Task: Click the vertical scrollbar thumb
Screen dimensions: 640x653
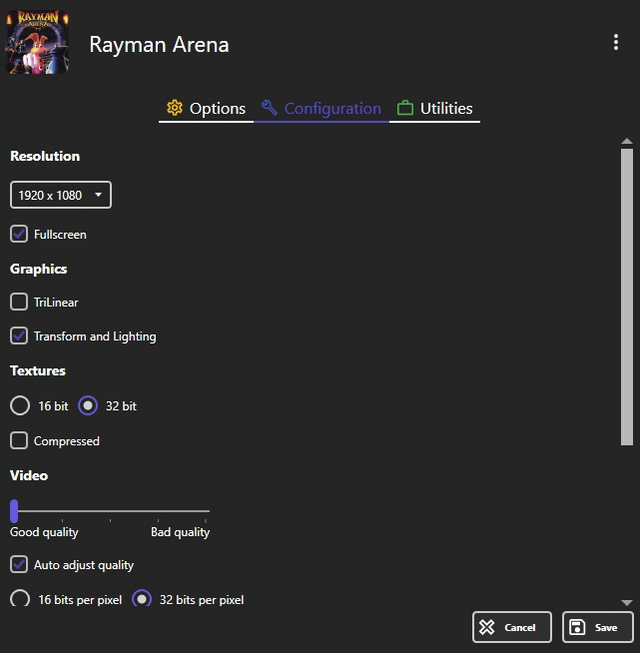Action: click(x=627, y=297)
